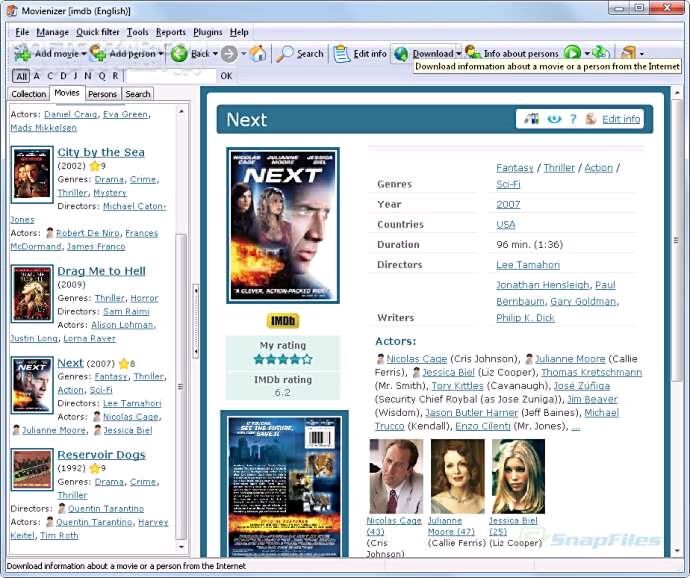The width and height of the screenshot is (690, 578).
Task: Click the movie list vertical scrollbar thumb
Action: pos(180,387)
